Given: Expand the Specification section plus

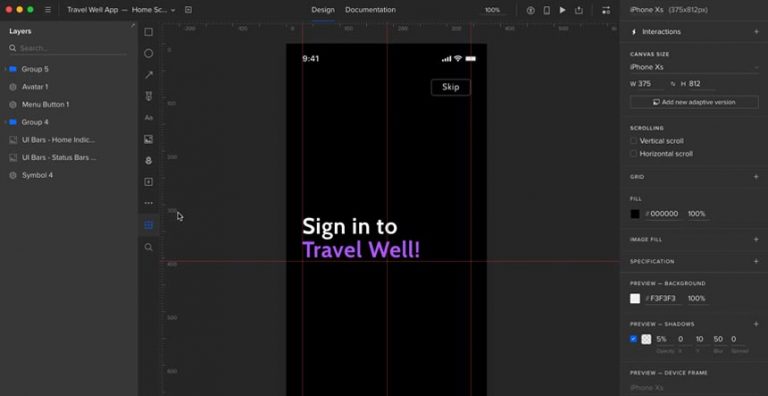Looking at the screenshot, I should click(756, 261).
